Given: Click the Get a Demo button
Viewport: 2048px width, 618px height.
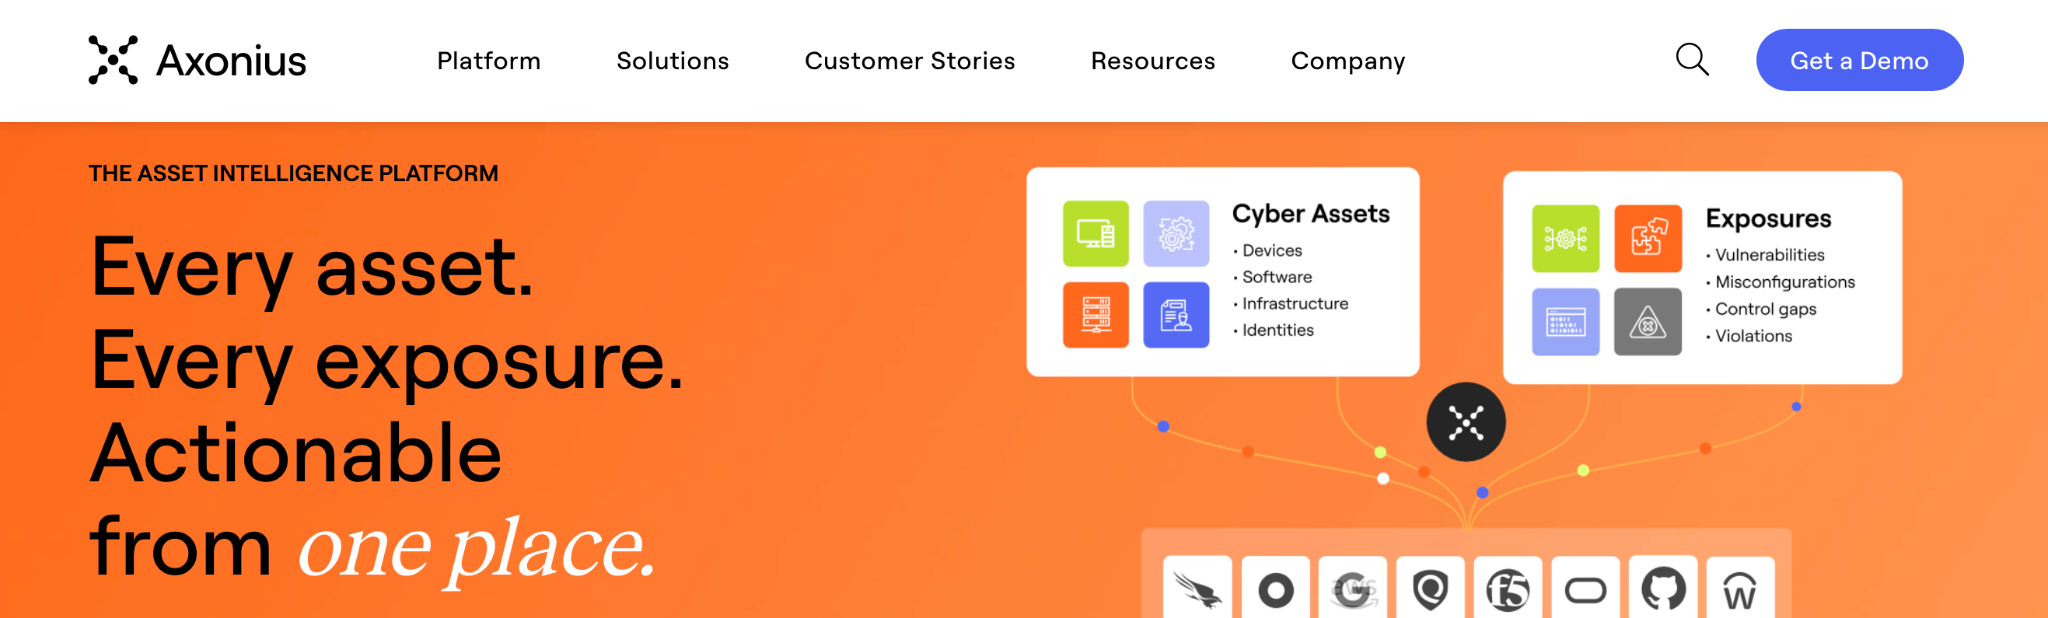Looking at the screenshot, I should pos(1860,60).
